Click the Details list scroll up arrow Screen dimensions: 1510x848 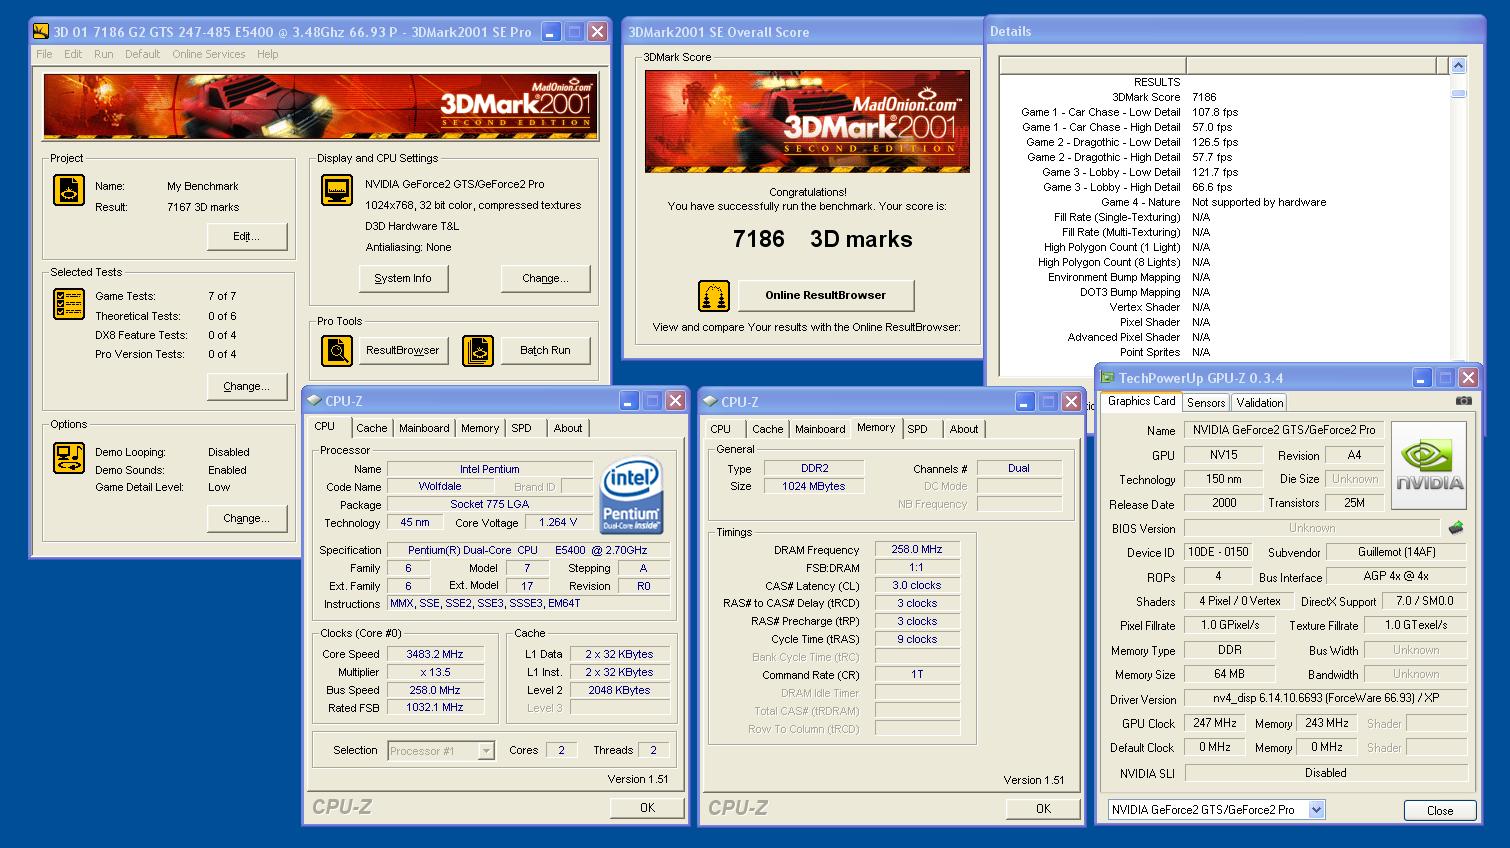[1458, 66]
